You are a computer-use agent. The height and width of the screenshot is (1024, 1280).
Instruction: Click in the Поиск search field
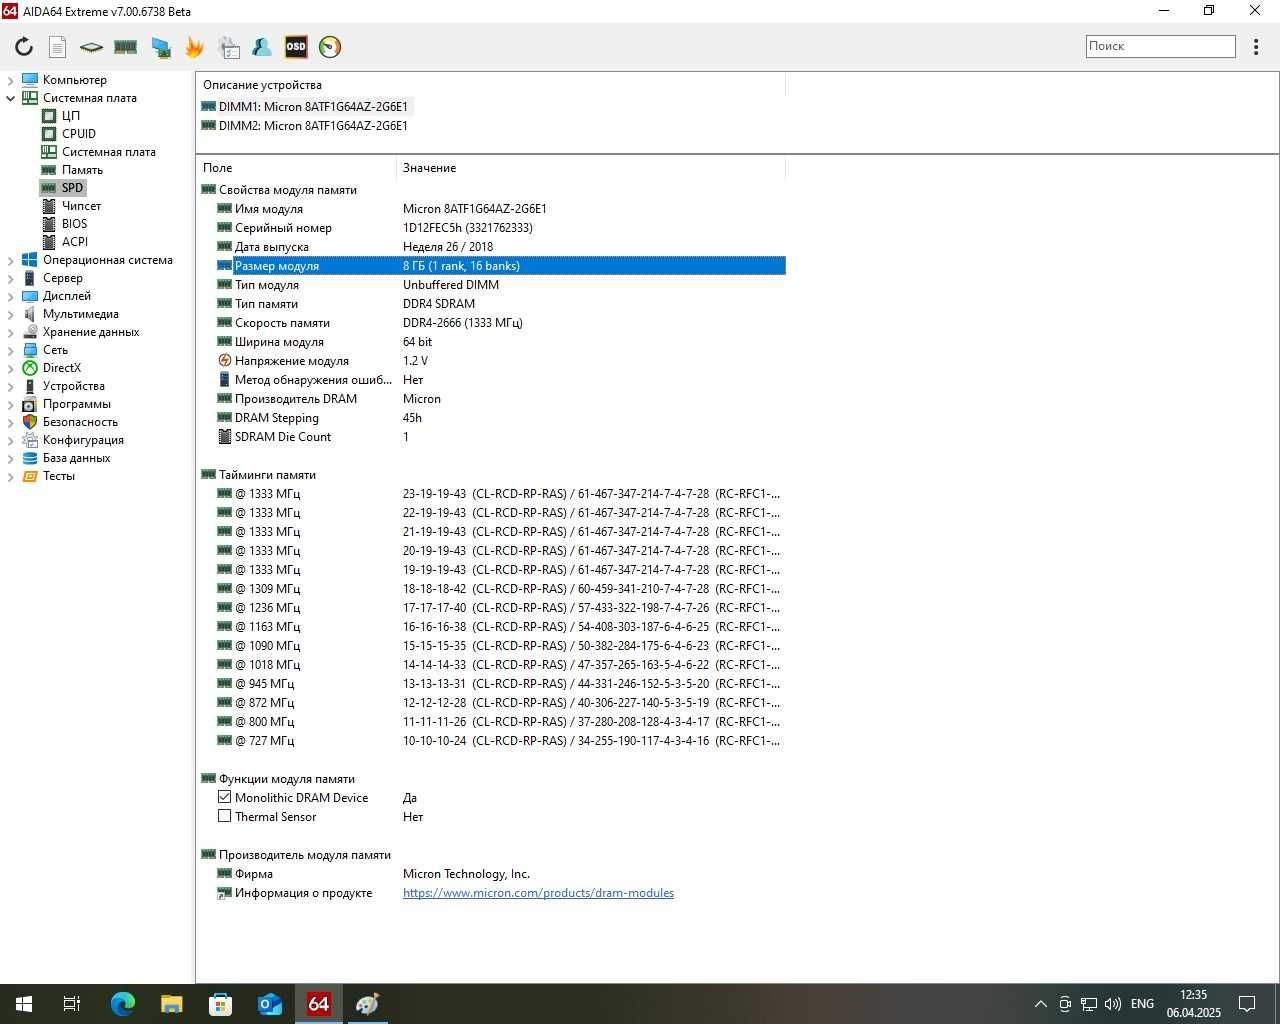pos(1161,46)
